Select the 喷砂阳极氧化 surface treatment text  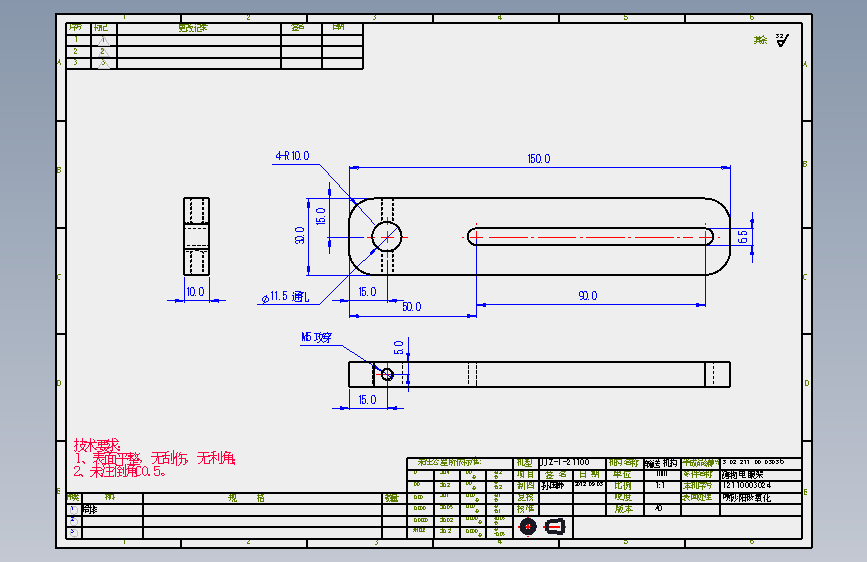pyautogui.click(x=746, y=497)
